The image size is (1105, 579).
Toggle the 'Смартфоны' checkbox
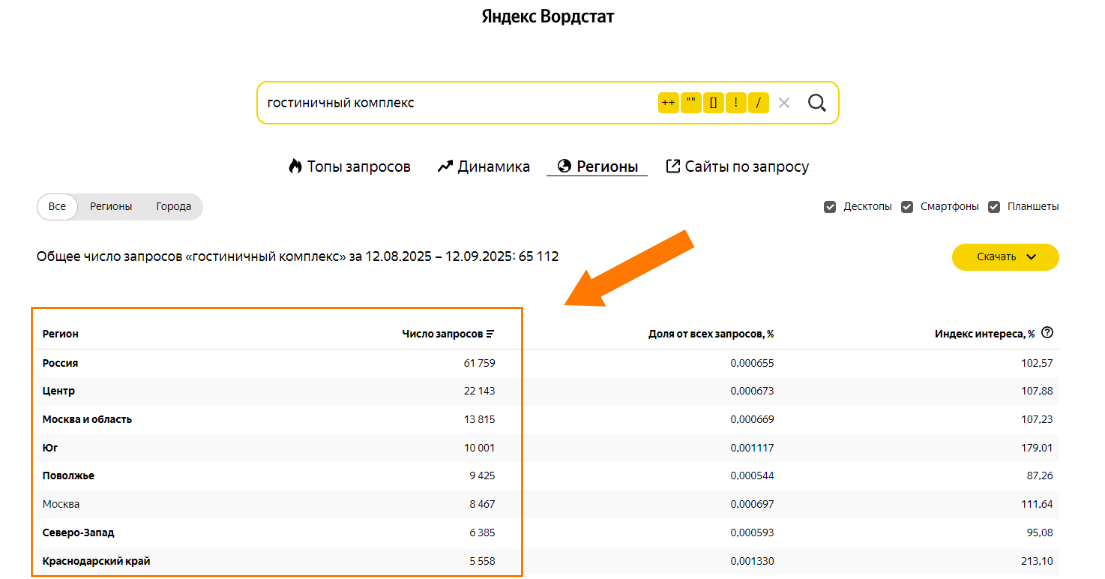[907, 207]
